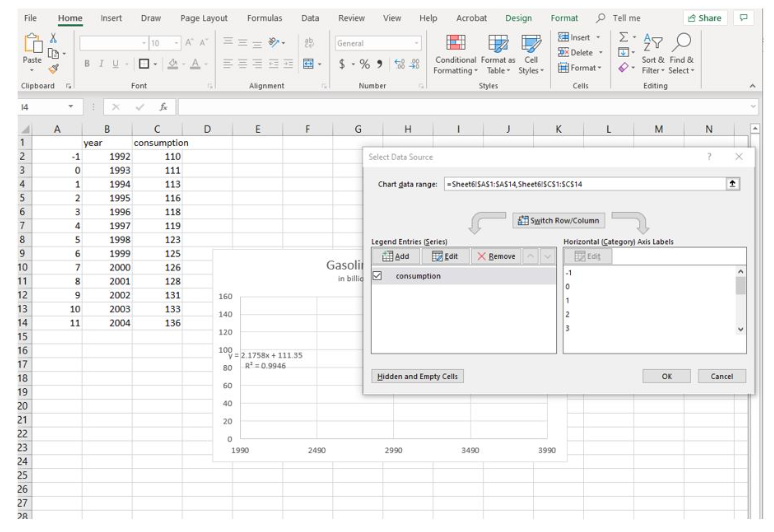
Task: Click the Tell me search box
Action: click(619, 18)
